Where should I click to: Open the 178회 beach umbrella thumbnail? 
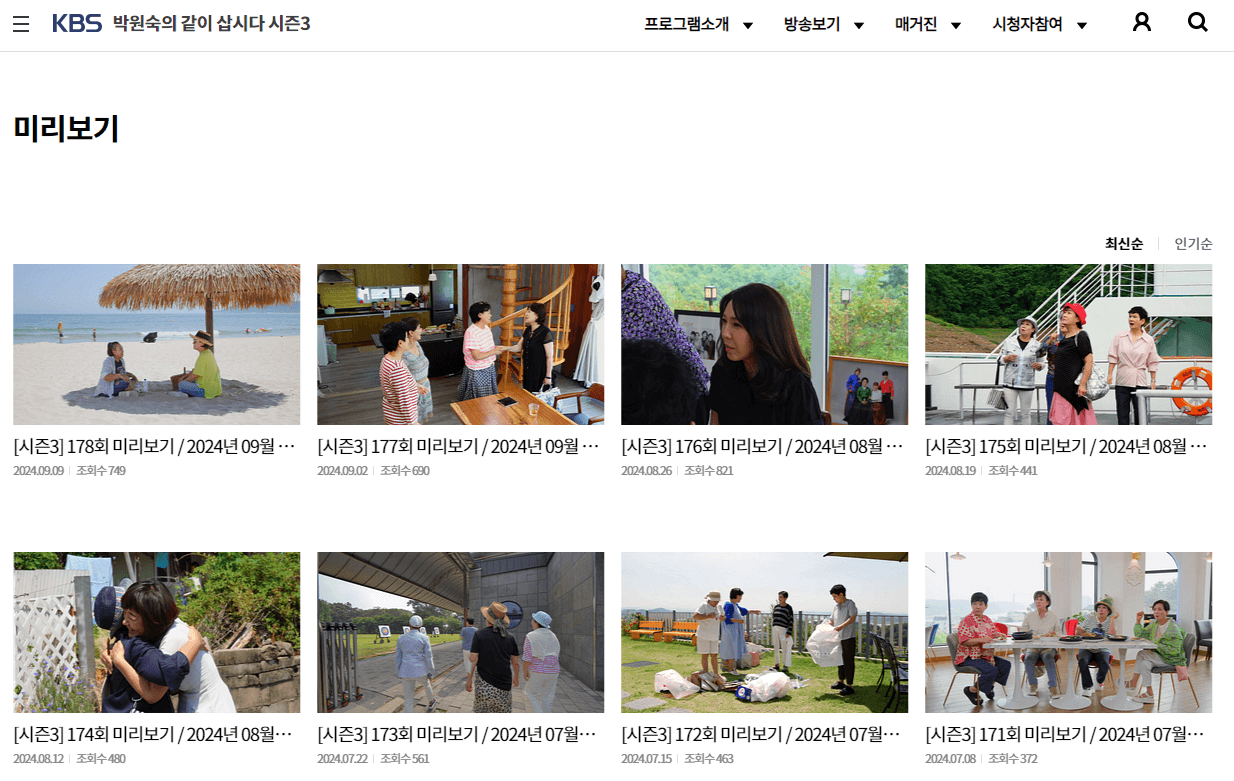[156, 344]
